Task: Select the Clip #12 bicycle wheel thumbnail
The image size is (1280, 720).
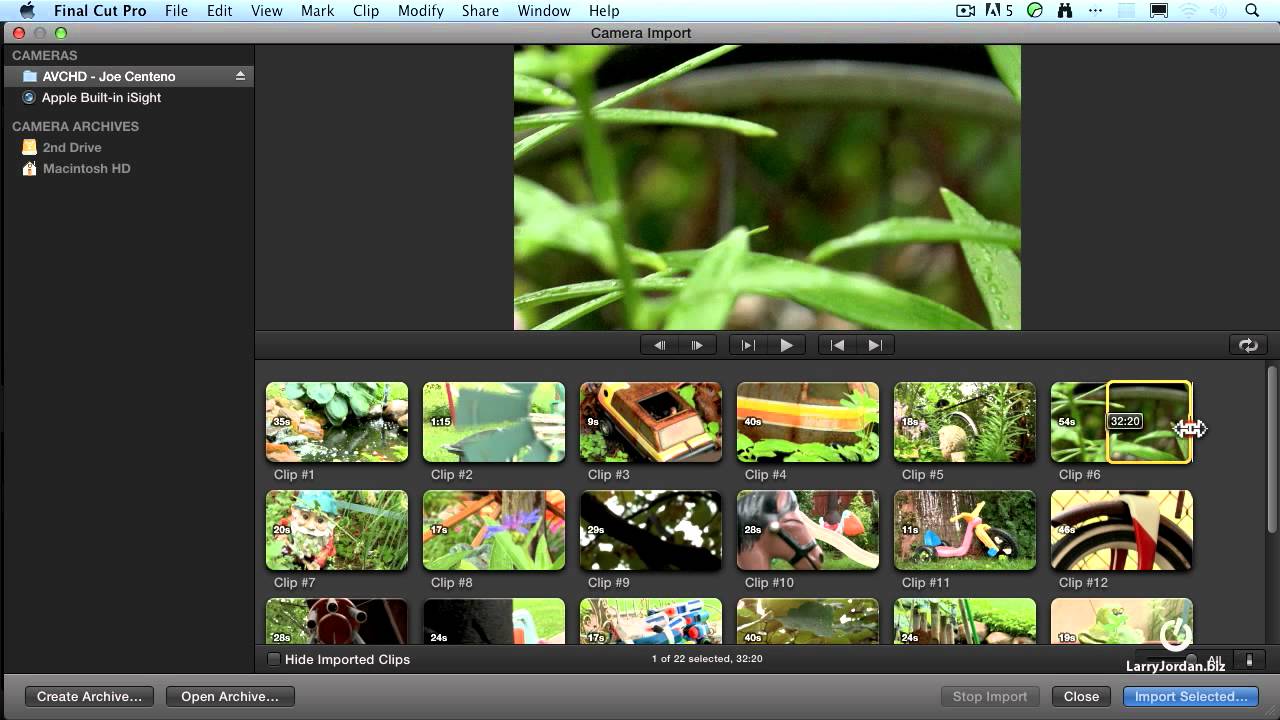Action: click(x=1122, y=530)
